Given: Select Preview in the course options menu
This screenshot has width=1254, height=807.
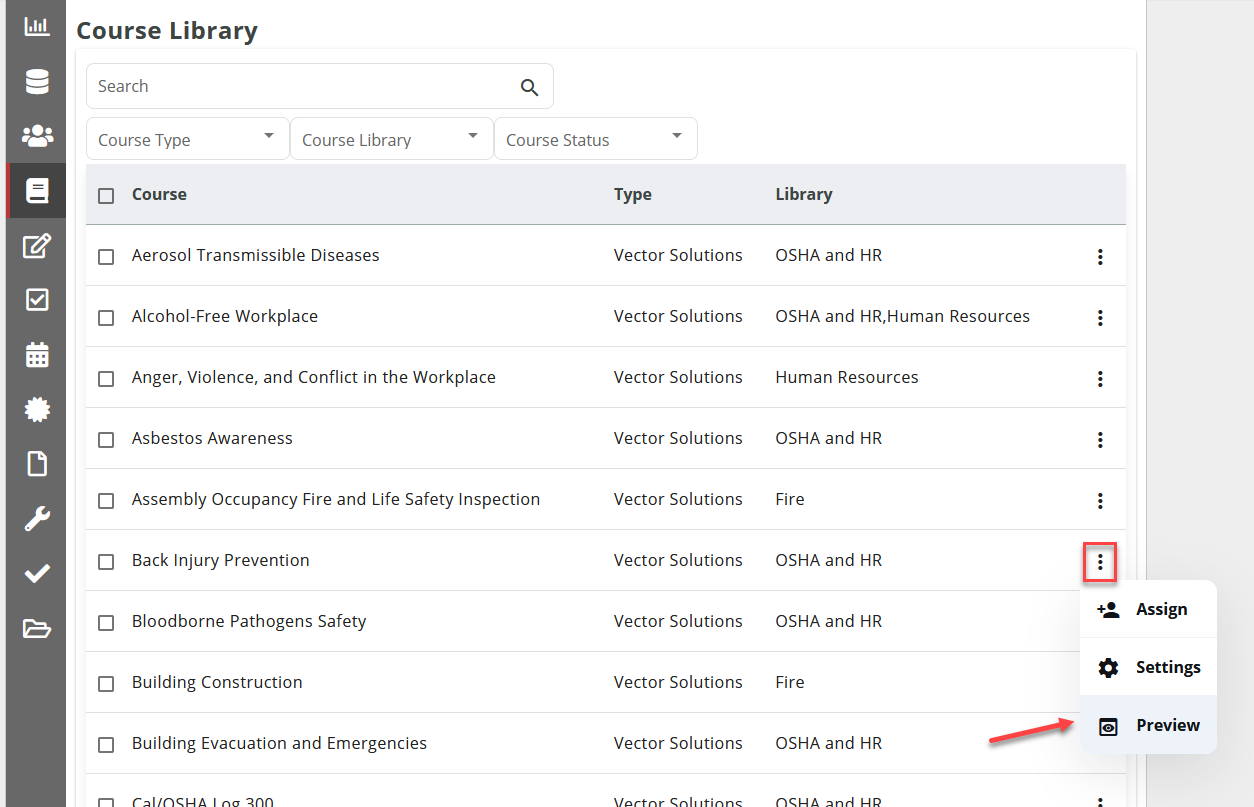Looking at the screenshot, I should point(1148,726).
